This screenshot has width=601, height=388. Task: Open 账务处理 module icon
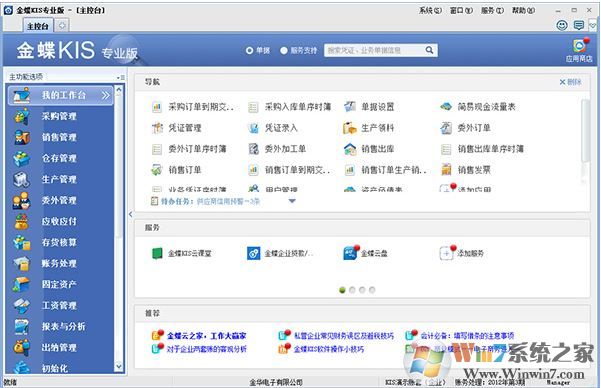[22, 264]
